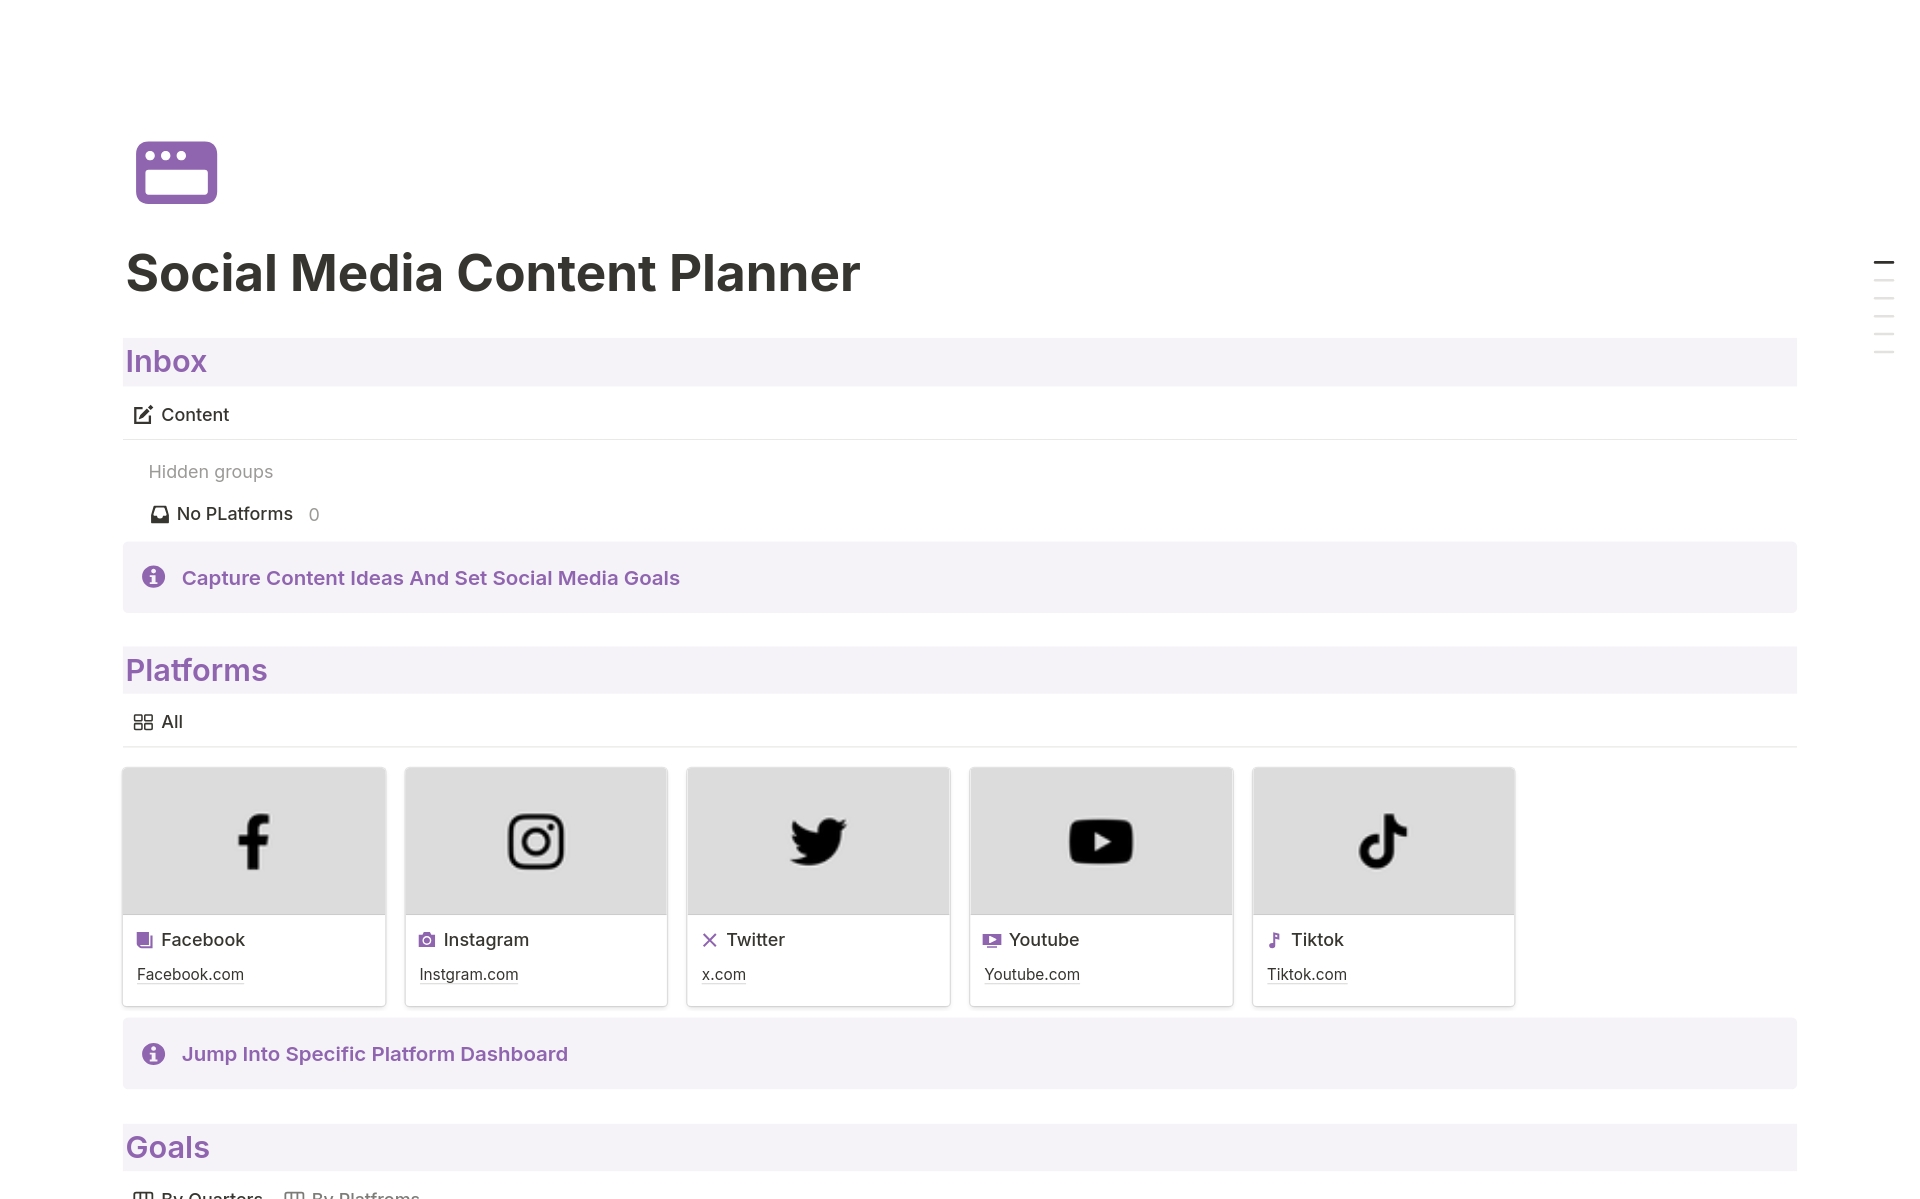Click Jump Into Specific Platform Dashboard text
Image resolution: width=1920 pixels, height=1199 pixels.
375,1054
